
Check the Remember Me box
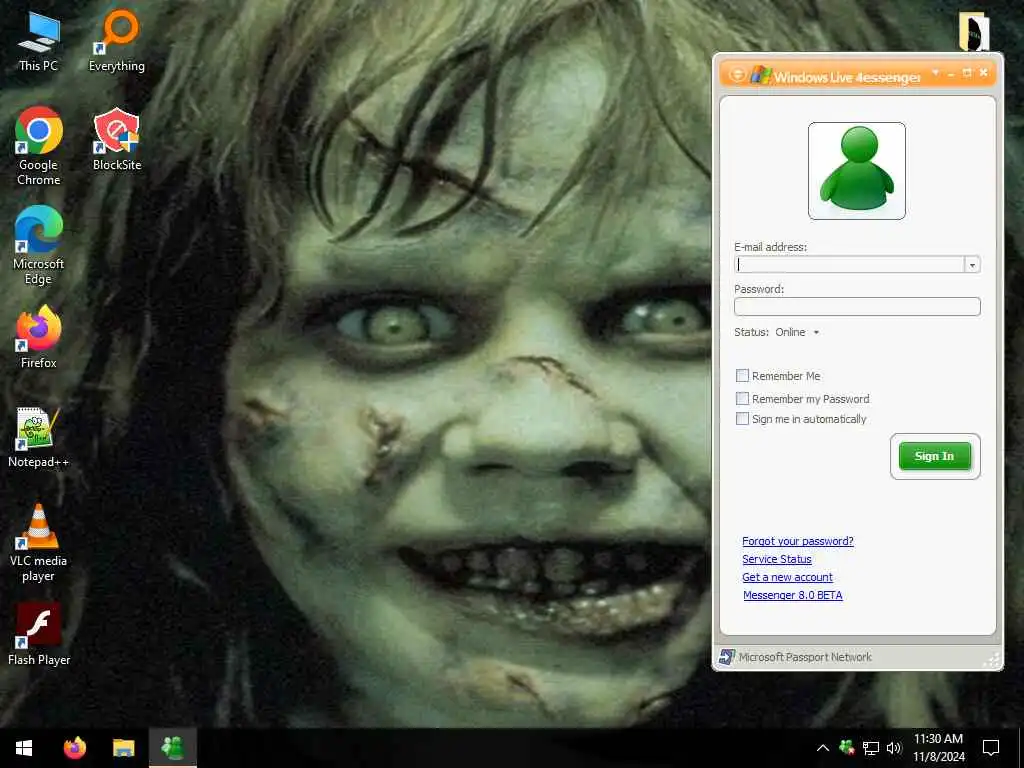point(743,376)
